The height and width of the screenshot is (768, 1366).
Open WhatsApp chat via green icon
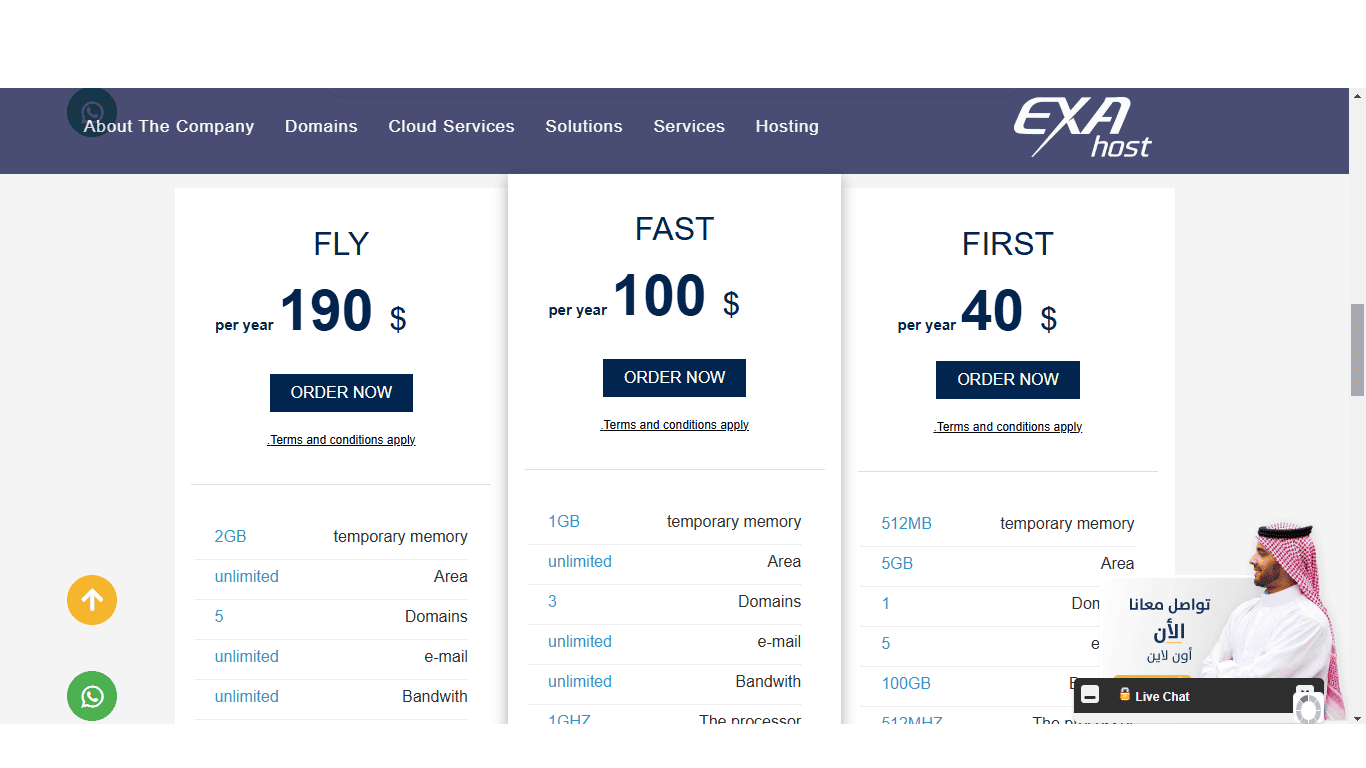pos(92,696)
